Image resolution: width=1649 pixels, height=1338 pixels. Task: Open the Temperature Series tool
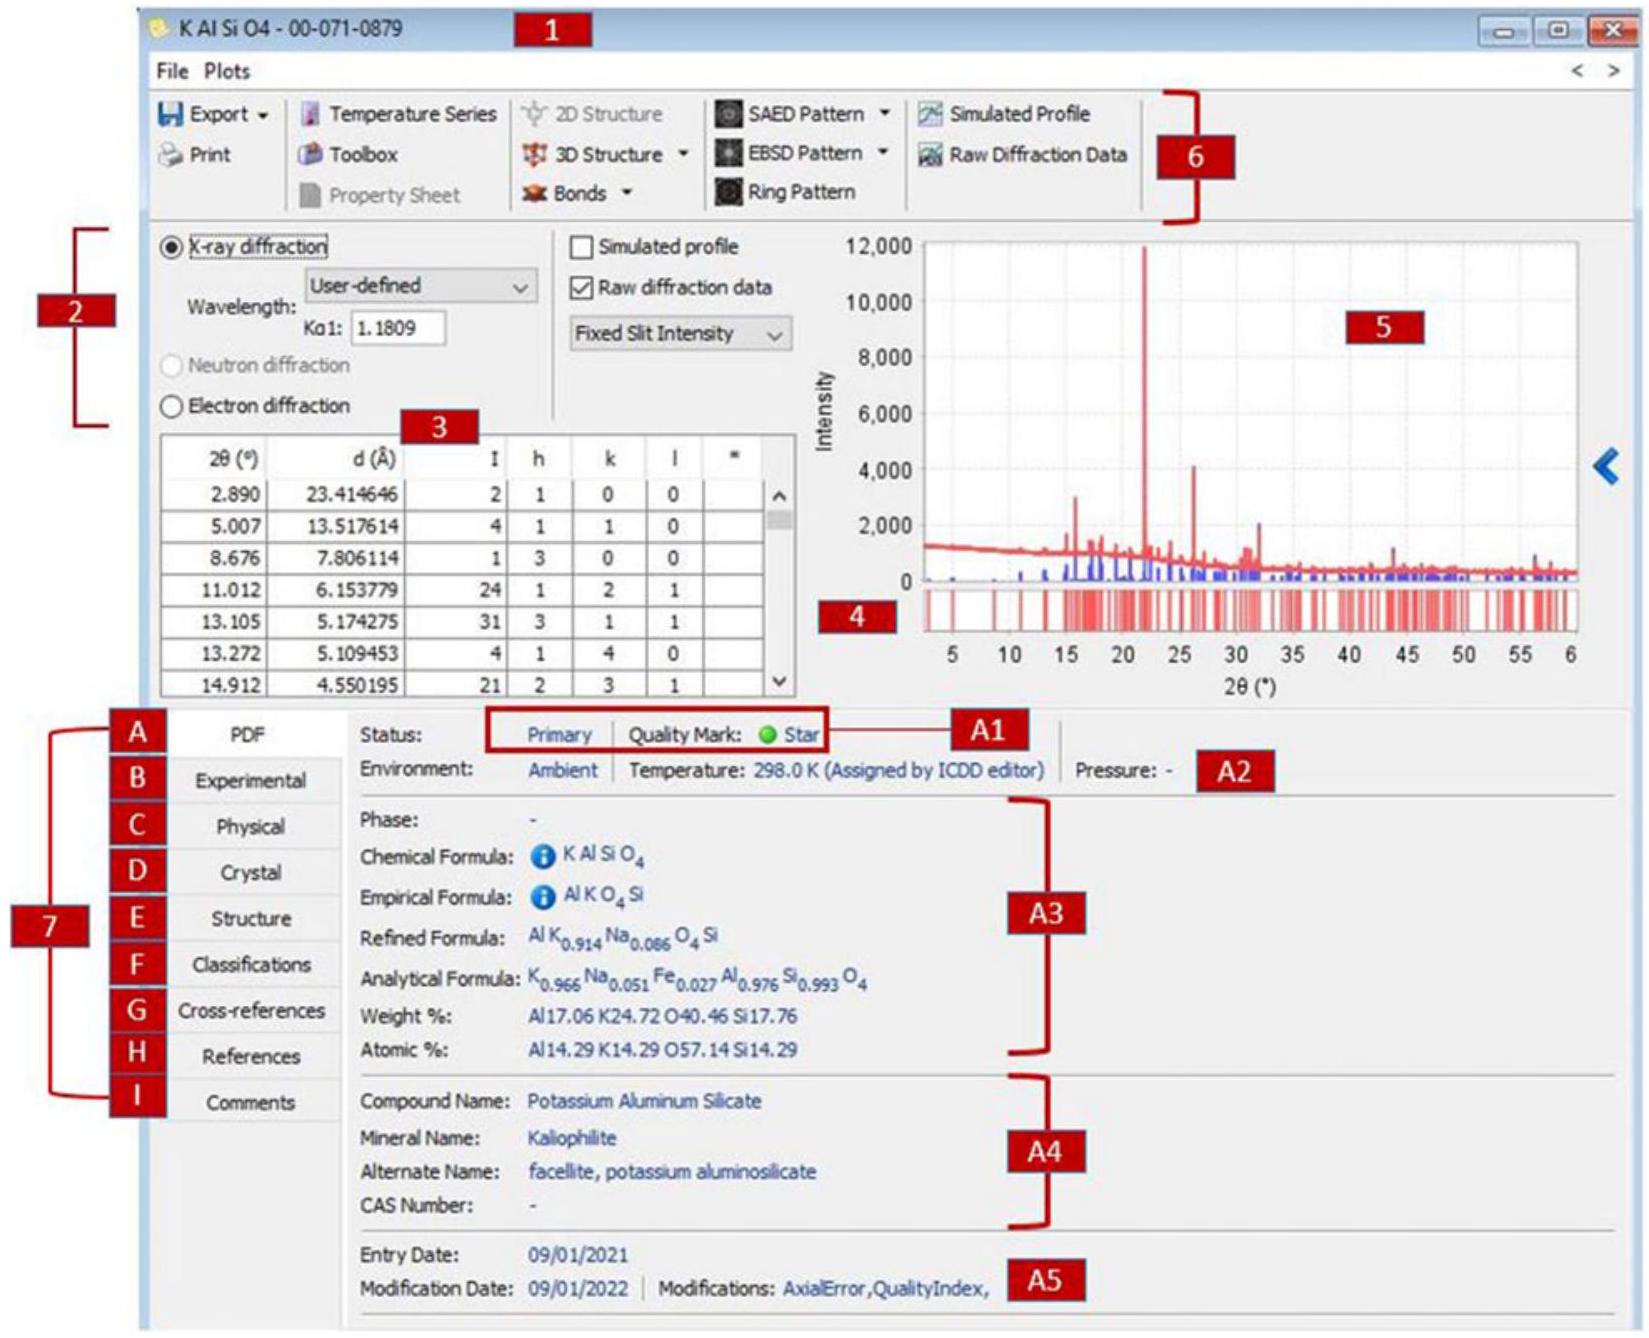pos(311,114)
